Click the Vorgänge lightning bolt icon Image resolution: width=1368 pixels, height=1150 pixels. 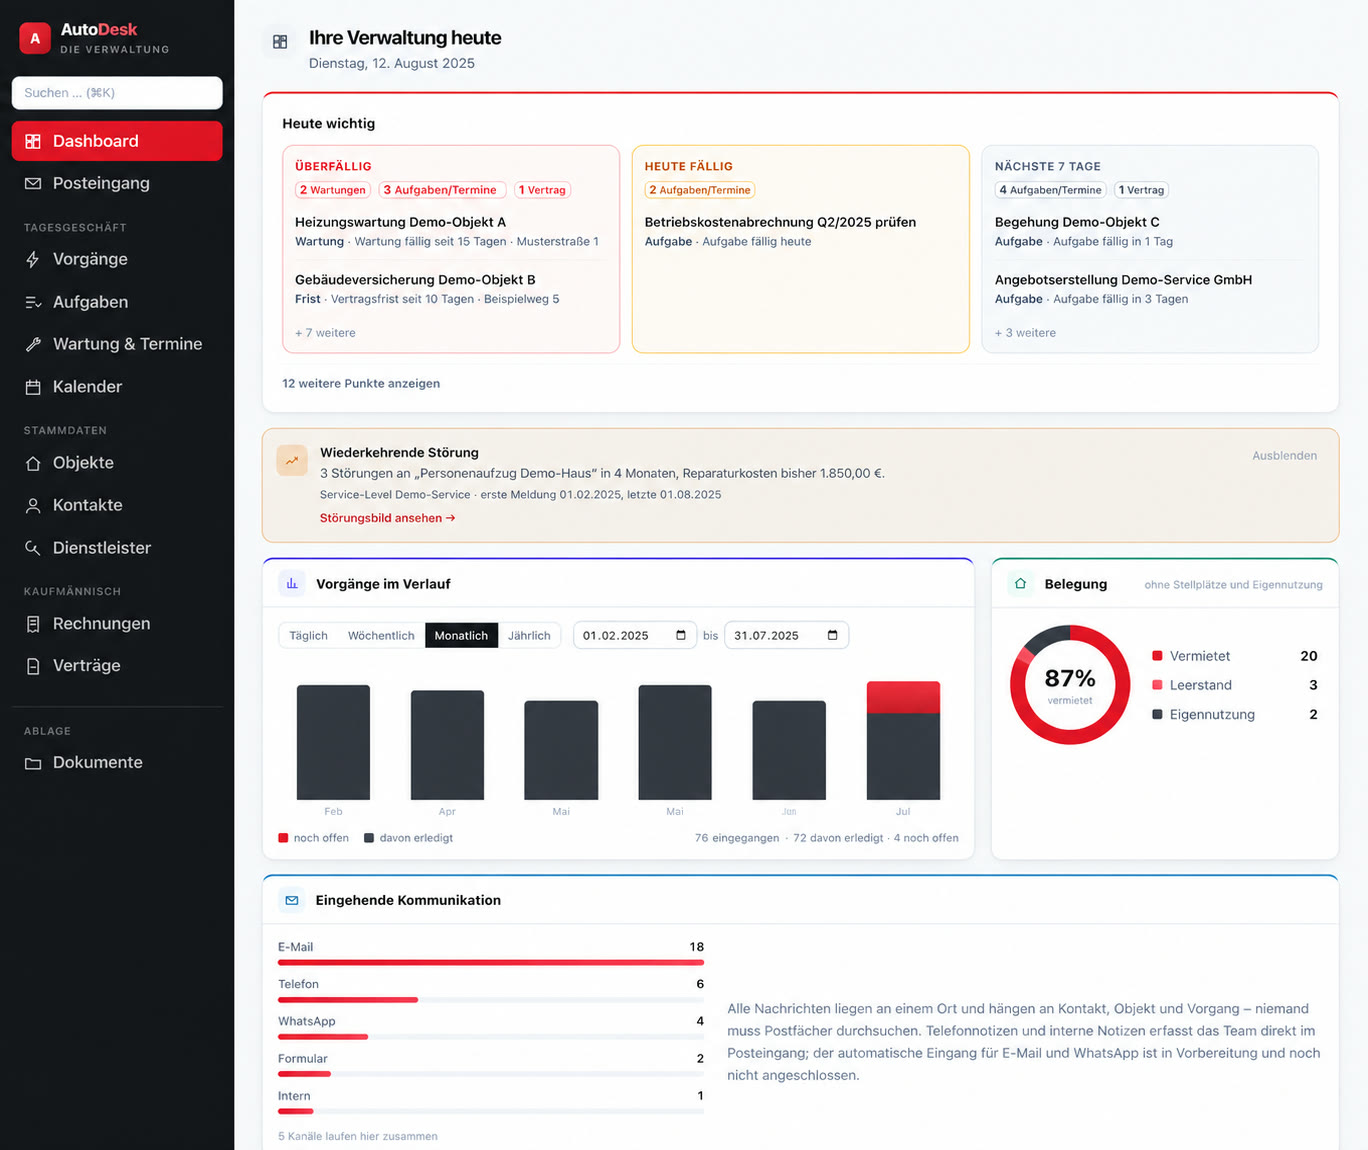[x=33, y=260]
